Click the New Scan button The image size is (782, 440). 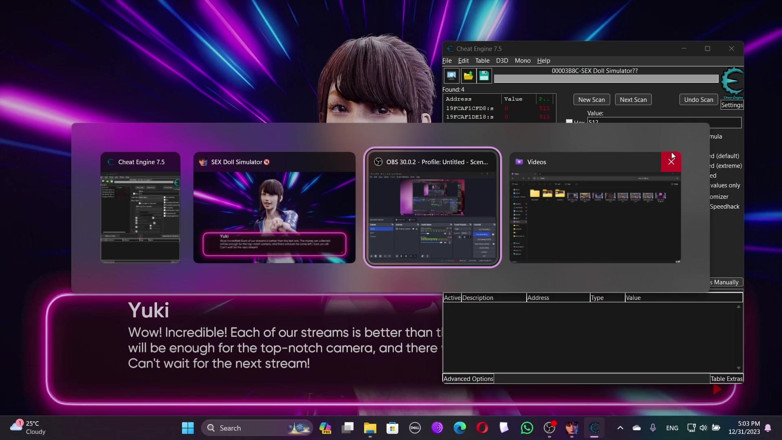(x=591, y=99)
